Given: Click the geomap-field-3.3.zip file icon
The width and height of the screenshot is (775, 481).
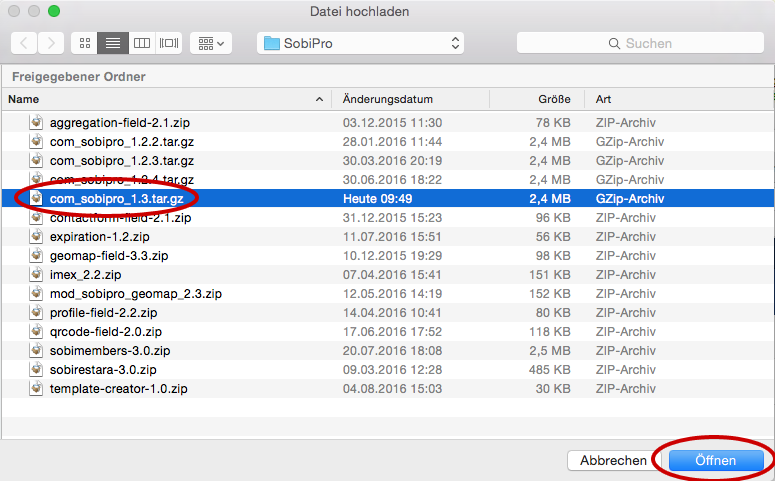Looking at the screenshot, I should 36,255.
